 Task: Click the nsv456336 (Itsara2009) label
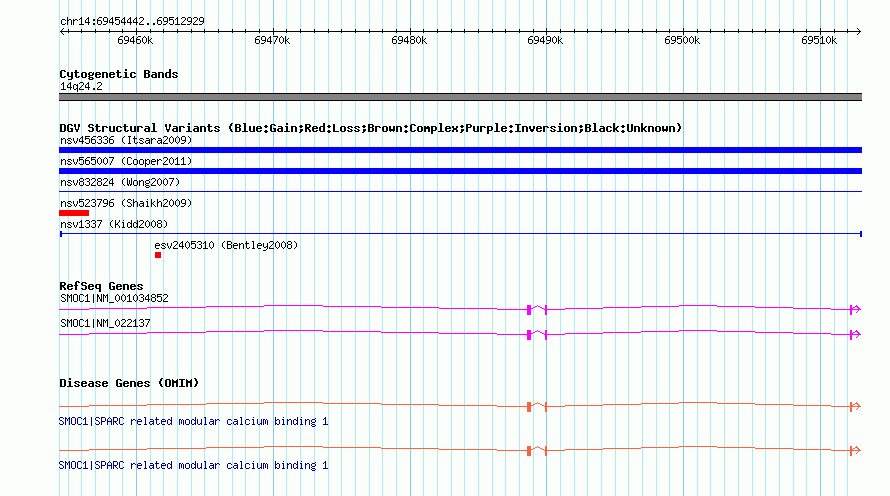126,140
